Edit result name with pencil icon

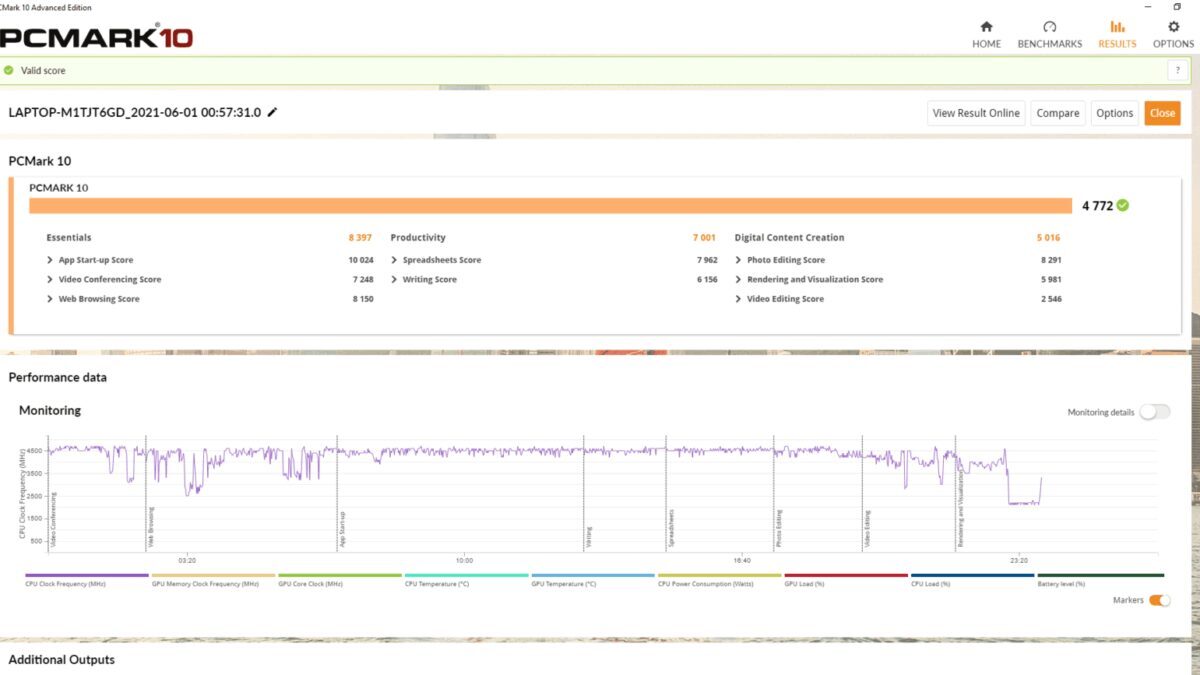tap(272, 112)
